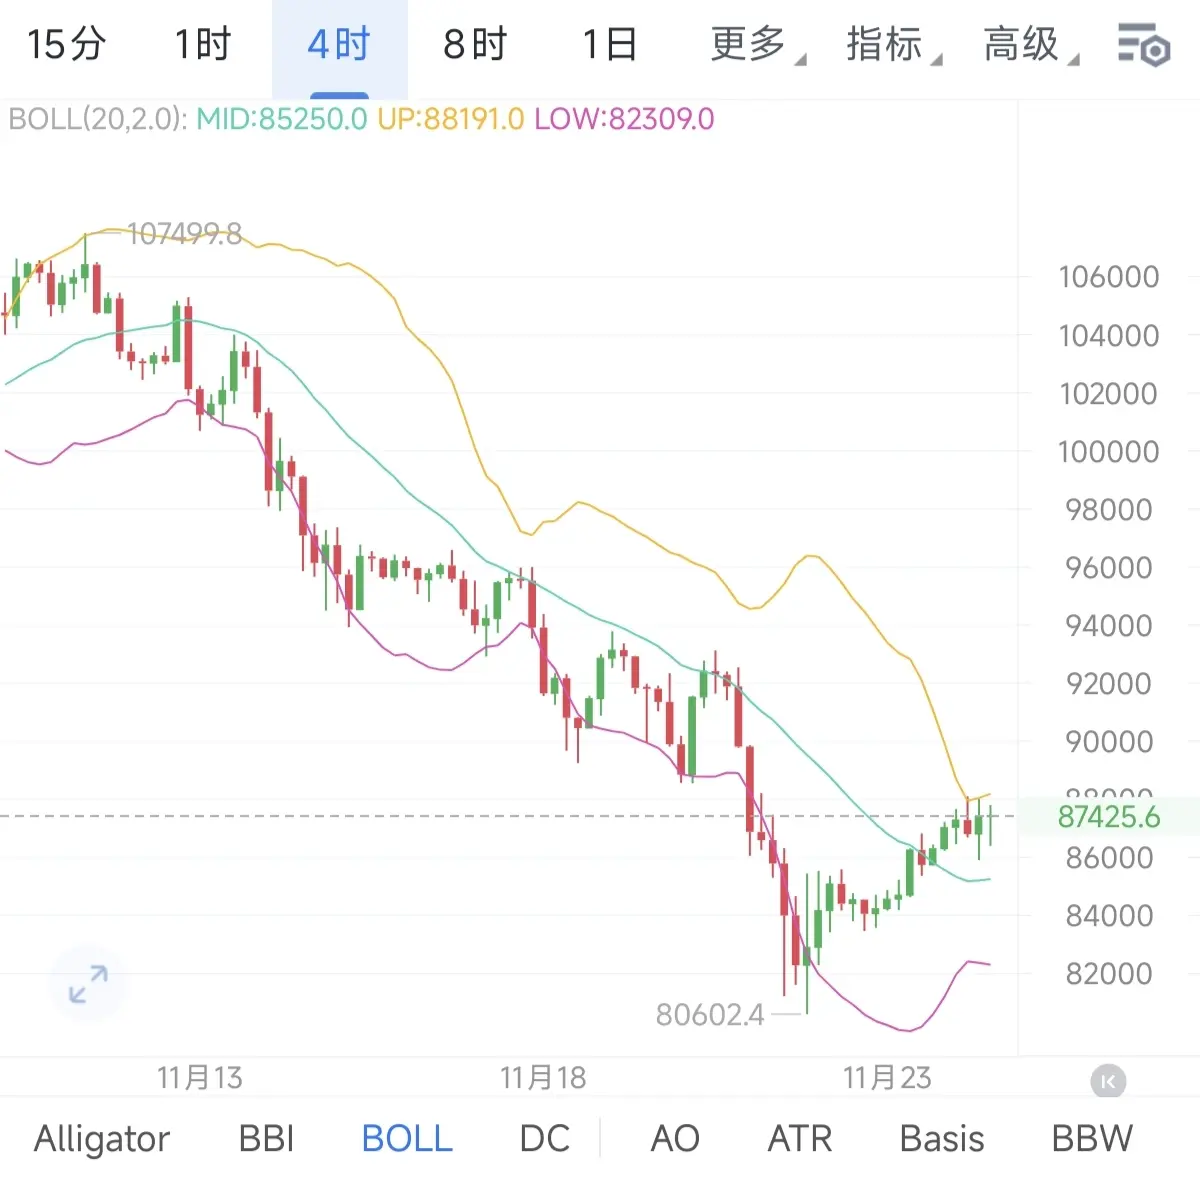Tap the low marker 80602.4
The height and width of the screenshot is (1195, 1200).
[710, 1015]
